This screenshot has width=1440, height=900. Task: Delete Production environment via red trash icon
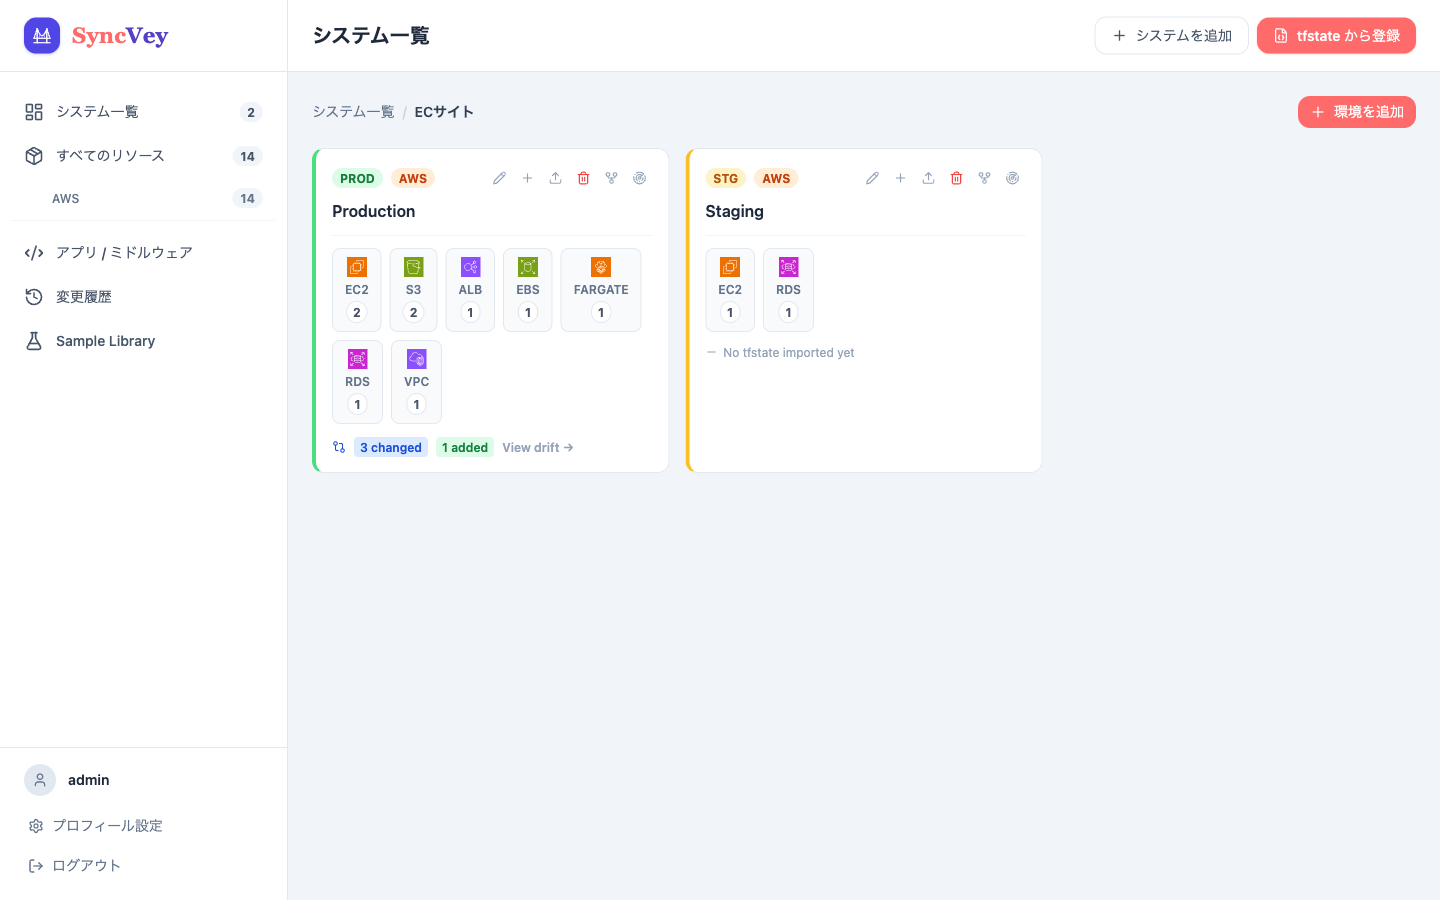(583, 178)
